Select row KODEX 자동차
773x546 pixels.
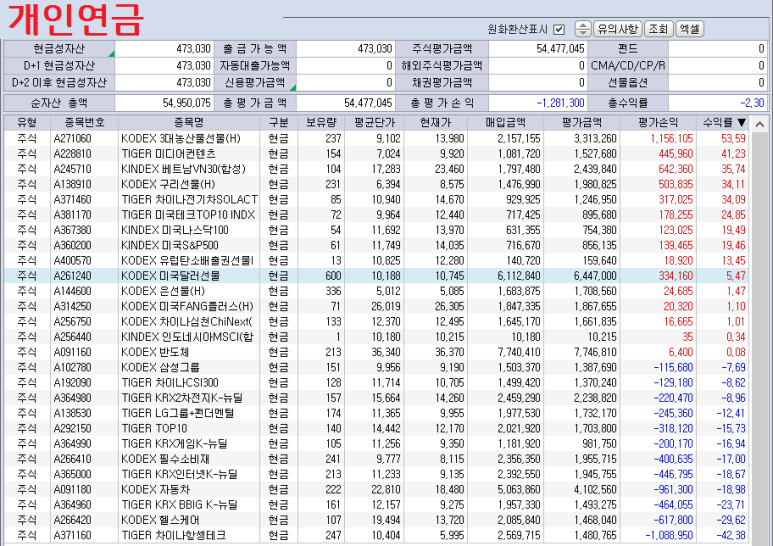(x=377, y=490)
